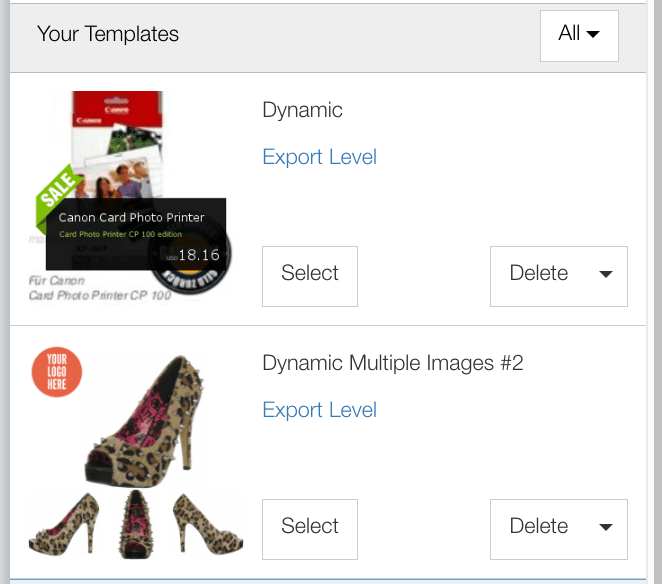The width and height of the screenshot is (662, 584).
Task: Click Export Level under the Dynamic template
Action: pyautogui.click(x=319, y=157)
